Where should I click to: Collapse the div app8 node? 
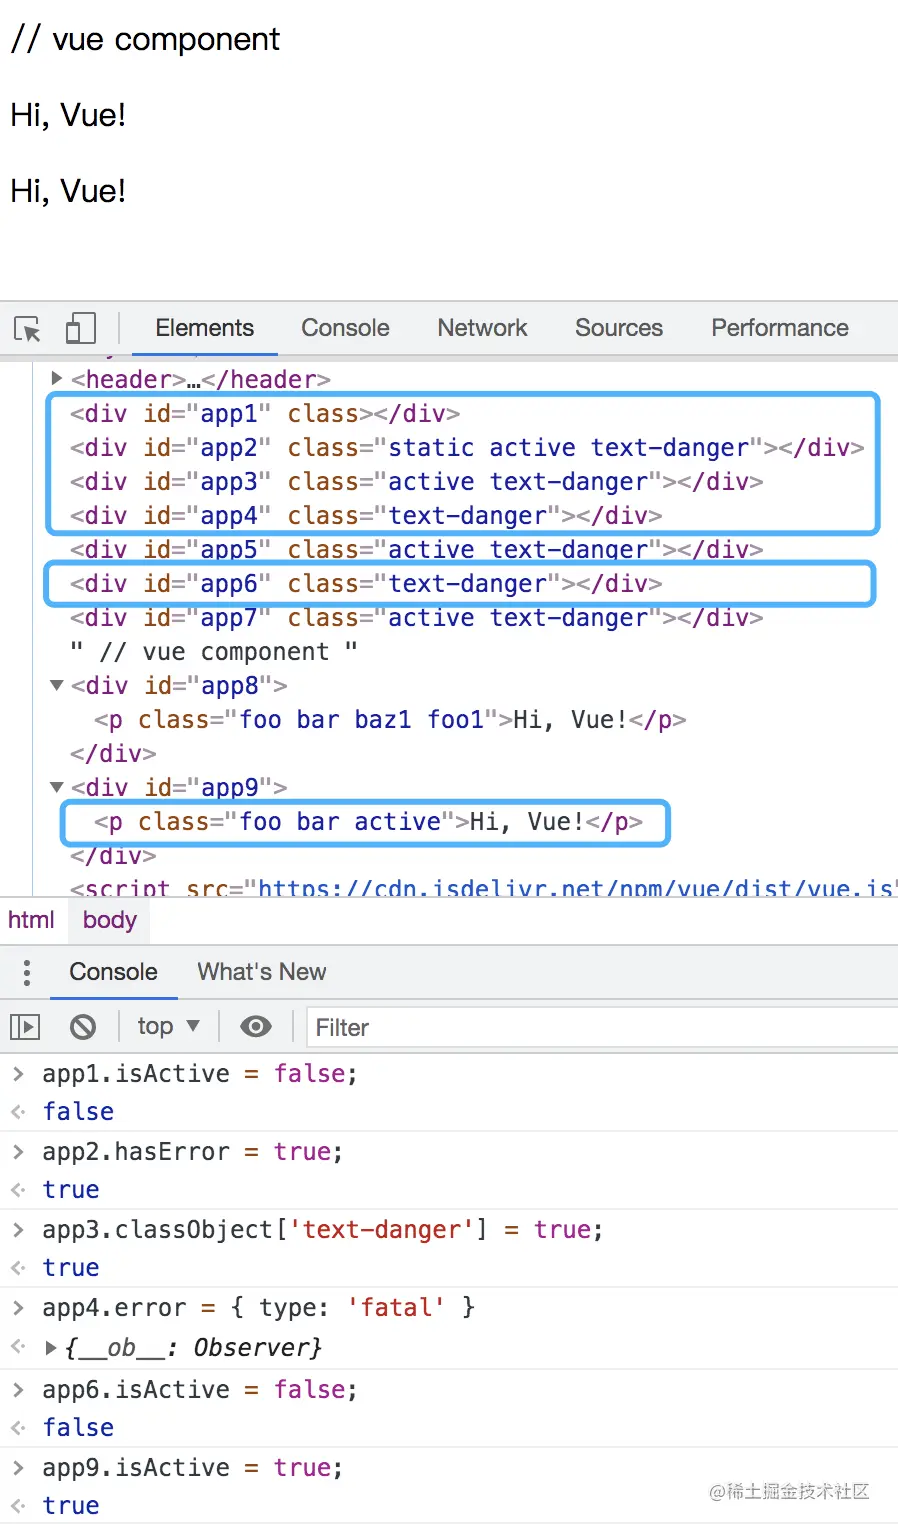[x=57, y=686]
